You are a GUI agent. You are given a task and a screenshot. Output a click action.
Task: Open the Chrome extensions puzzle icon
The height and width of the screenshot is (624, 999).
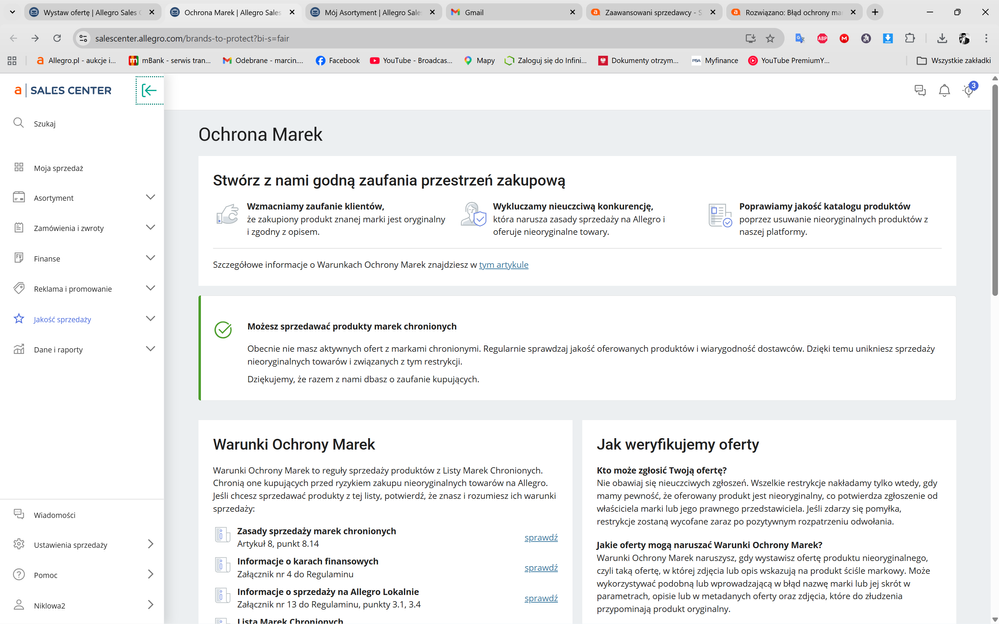(x=910, y=38)
